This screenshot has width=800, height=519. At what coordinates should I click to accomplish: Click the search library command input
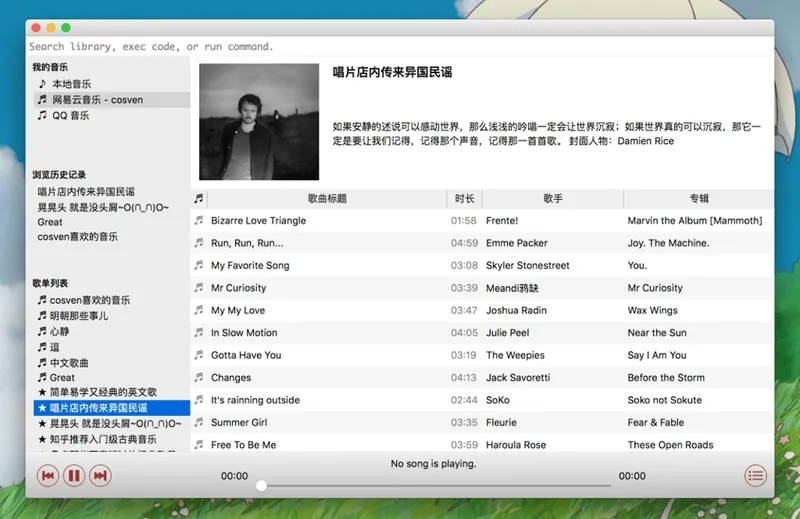click(x=399, y=46)
